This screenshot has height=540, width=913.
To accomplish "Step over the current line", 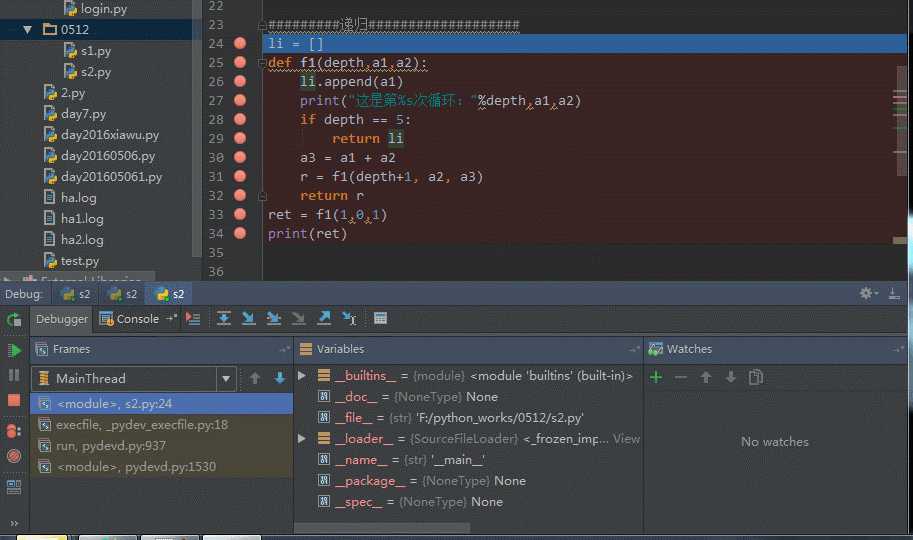I will tap(224, 318).
